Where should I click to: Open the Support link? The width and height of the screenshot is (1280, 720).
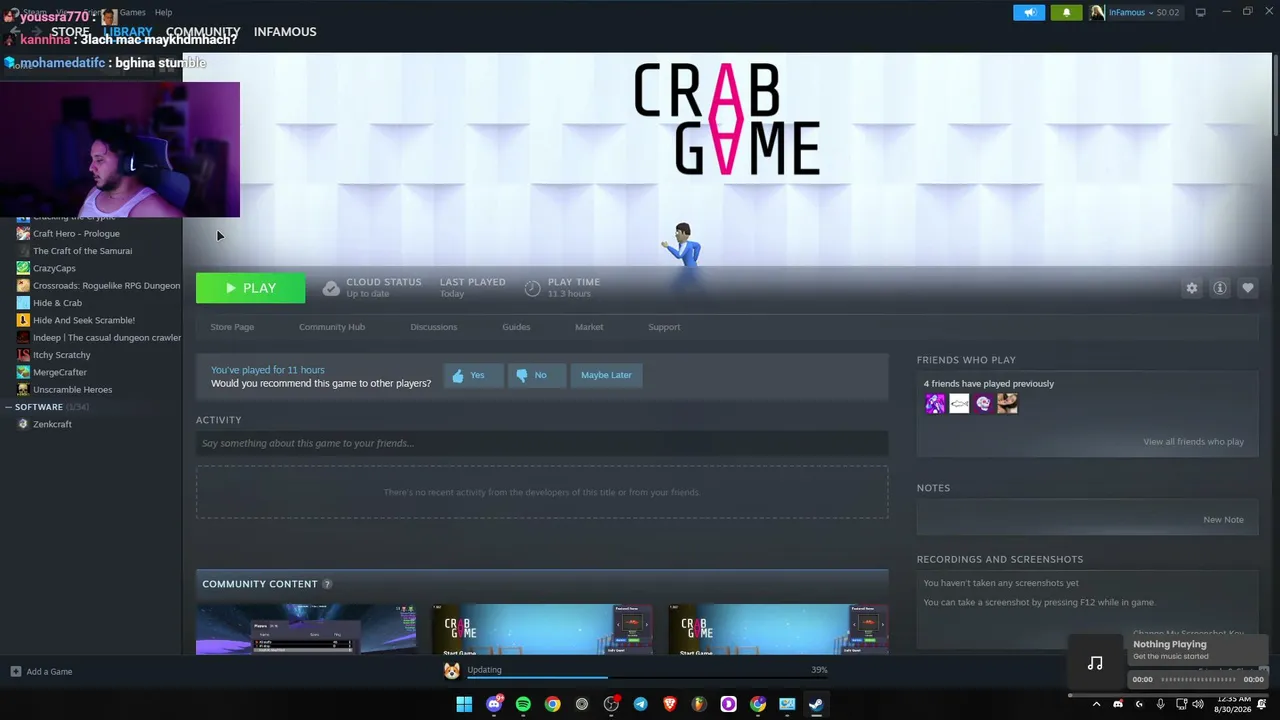664,327
